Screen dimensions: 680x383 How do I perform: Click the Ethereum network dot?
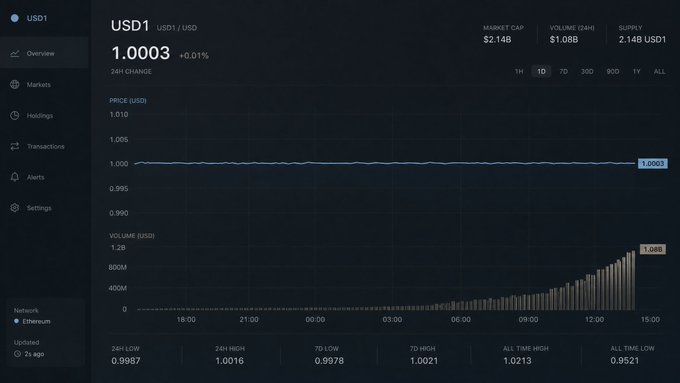[16, 321]
